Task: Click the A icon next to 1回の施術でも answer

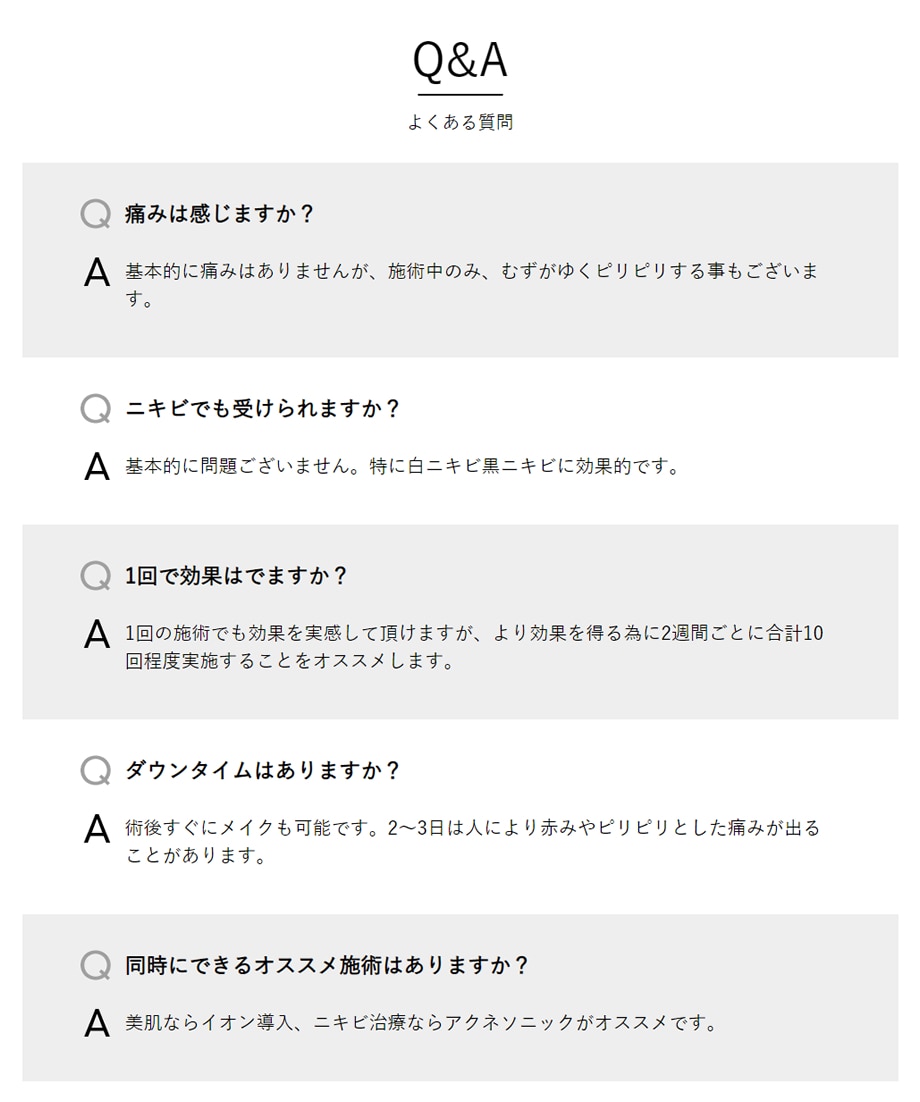Action: click(x=96, y=634)
